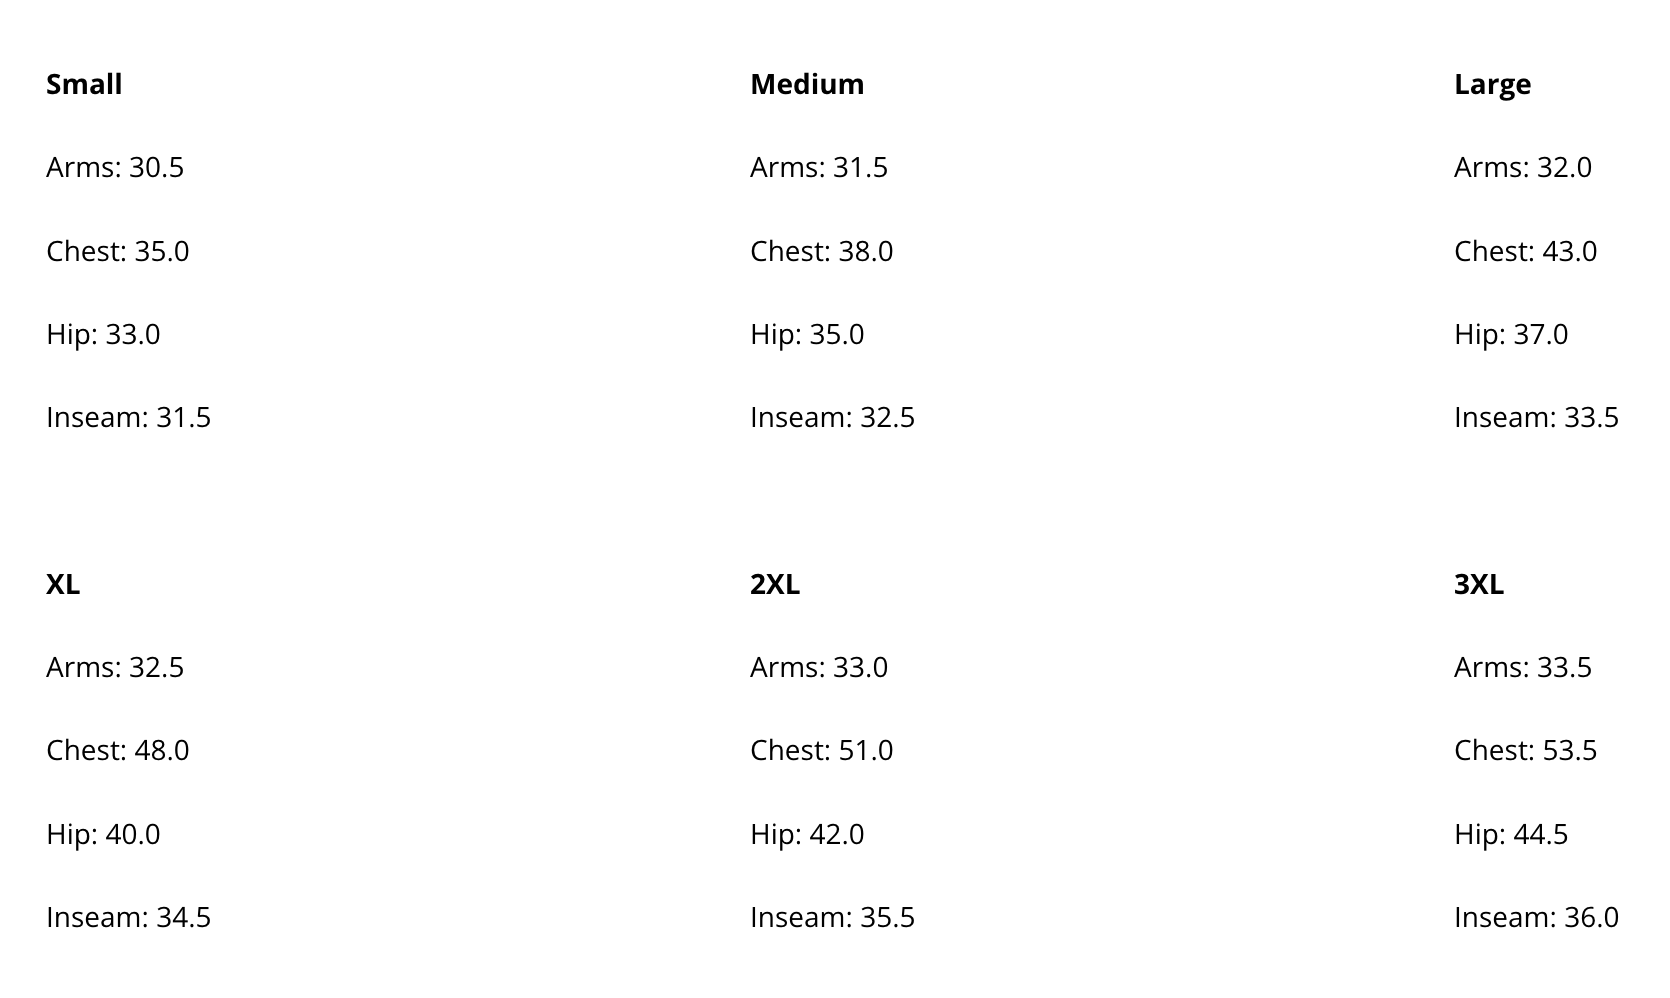
Task: Select the Small Arms 30.5 measurement
Action: 115,167
